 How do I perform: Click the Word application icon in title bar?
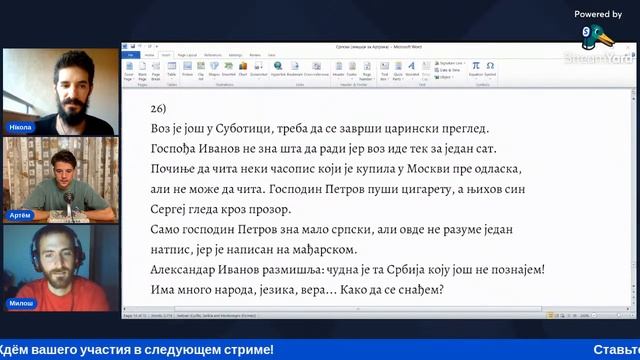(x=125, y=47)
